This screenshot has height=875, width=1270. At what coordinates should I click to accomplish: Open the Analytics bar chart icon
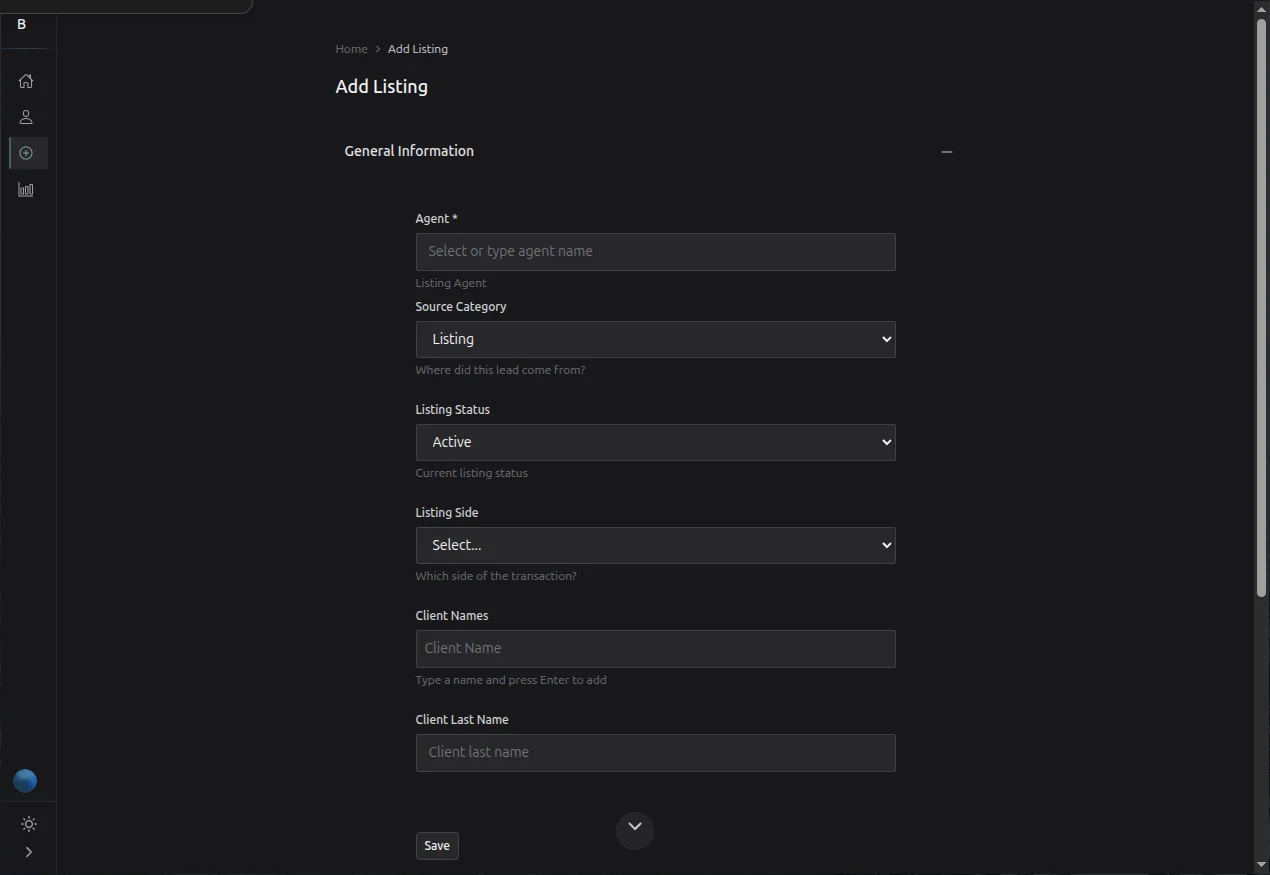pyautogui.click(x=25, y=189)
